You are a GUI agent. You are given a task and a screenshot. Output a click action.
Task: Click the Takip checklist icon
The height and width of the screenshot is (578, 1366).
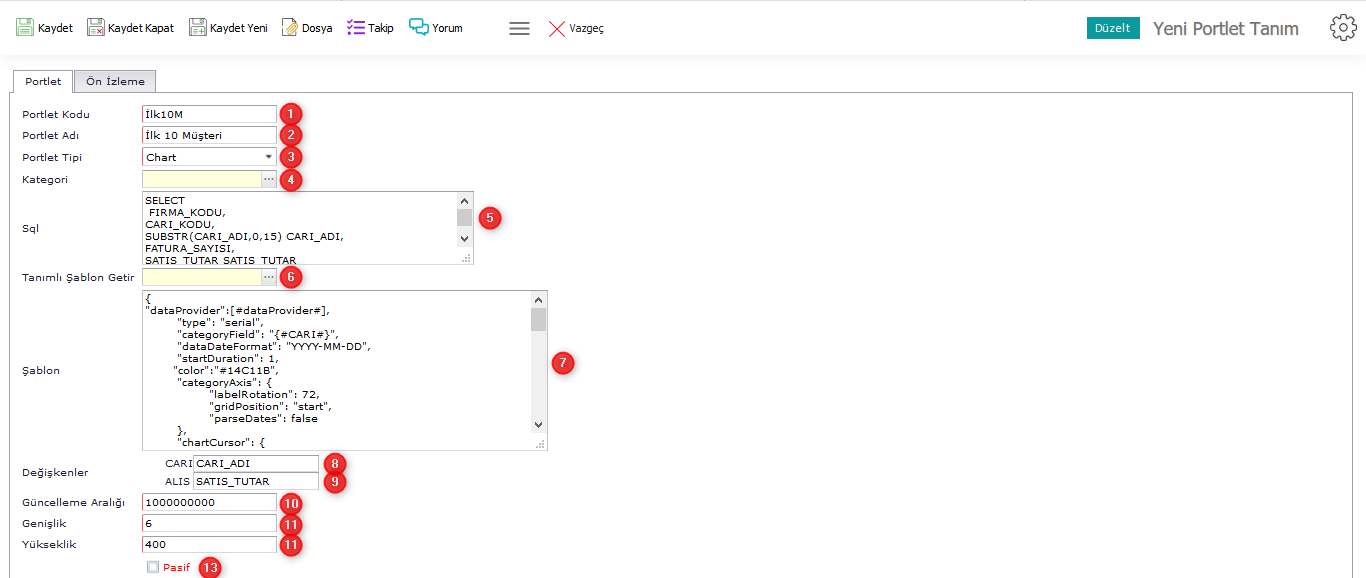click(356, 28)
